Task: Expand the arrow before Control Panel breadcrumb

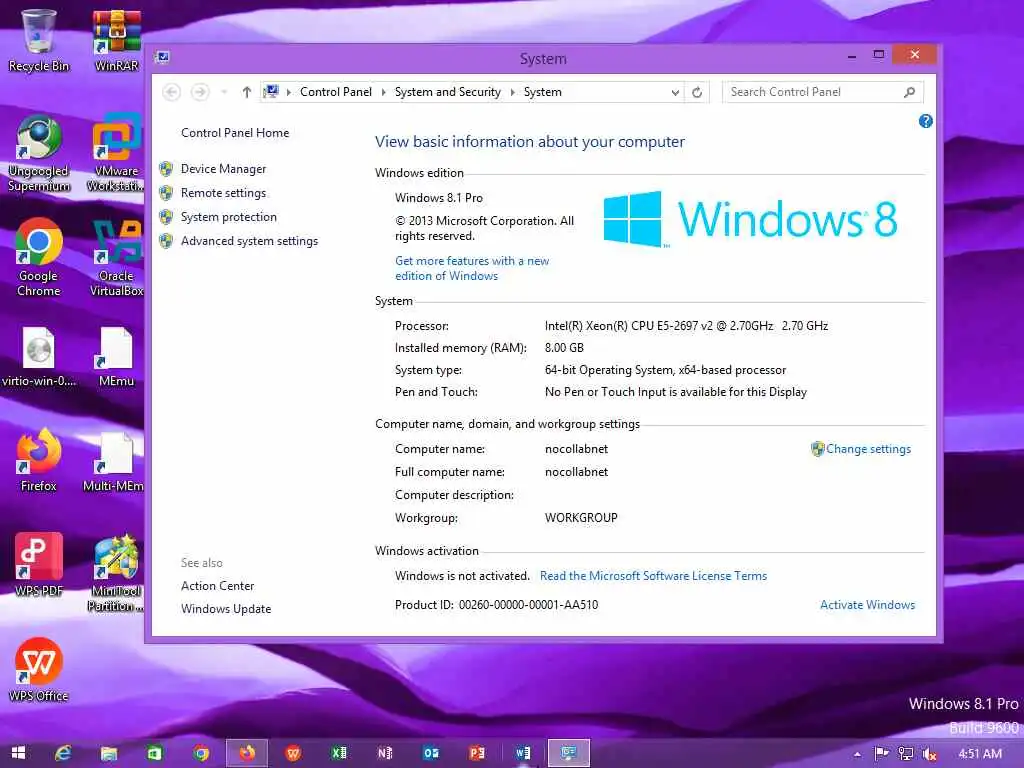Action: 289,92
